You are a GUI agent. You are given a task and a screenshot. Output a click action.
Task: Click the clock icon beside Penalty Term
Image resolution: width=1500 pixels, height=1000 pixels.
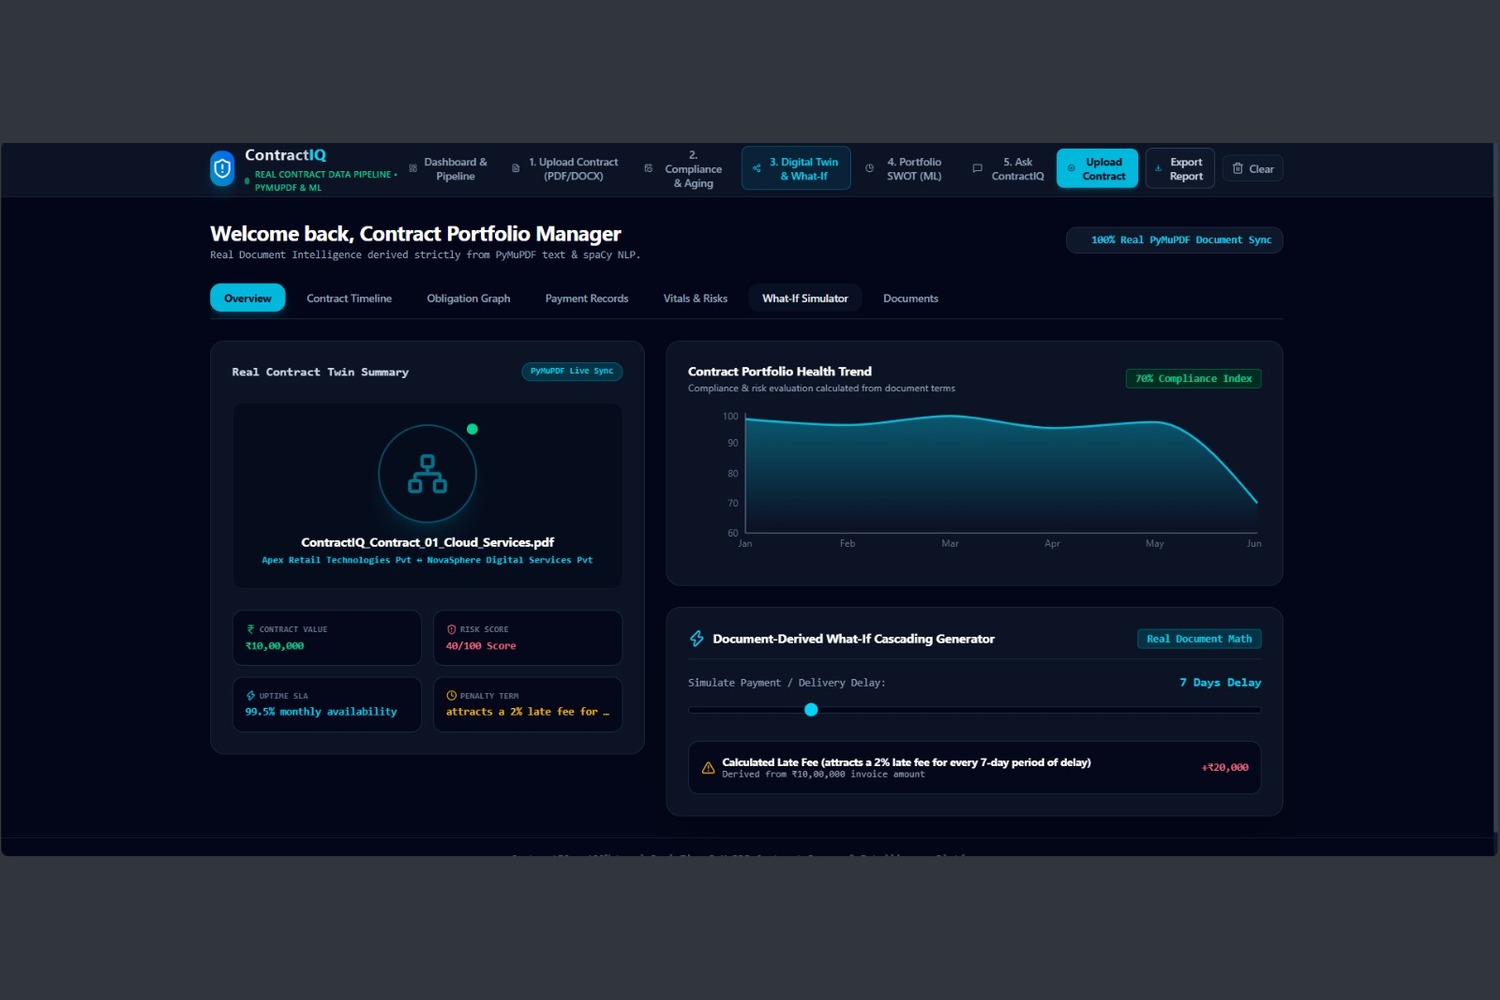(451, 695)
